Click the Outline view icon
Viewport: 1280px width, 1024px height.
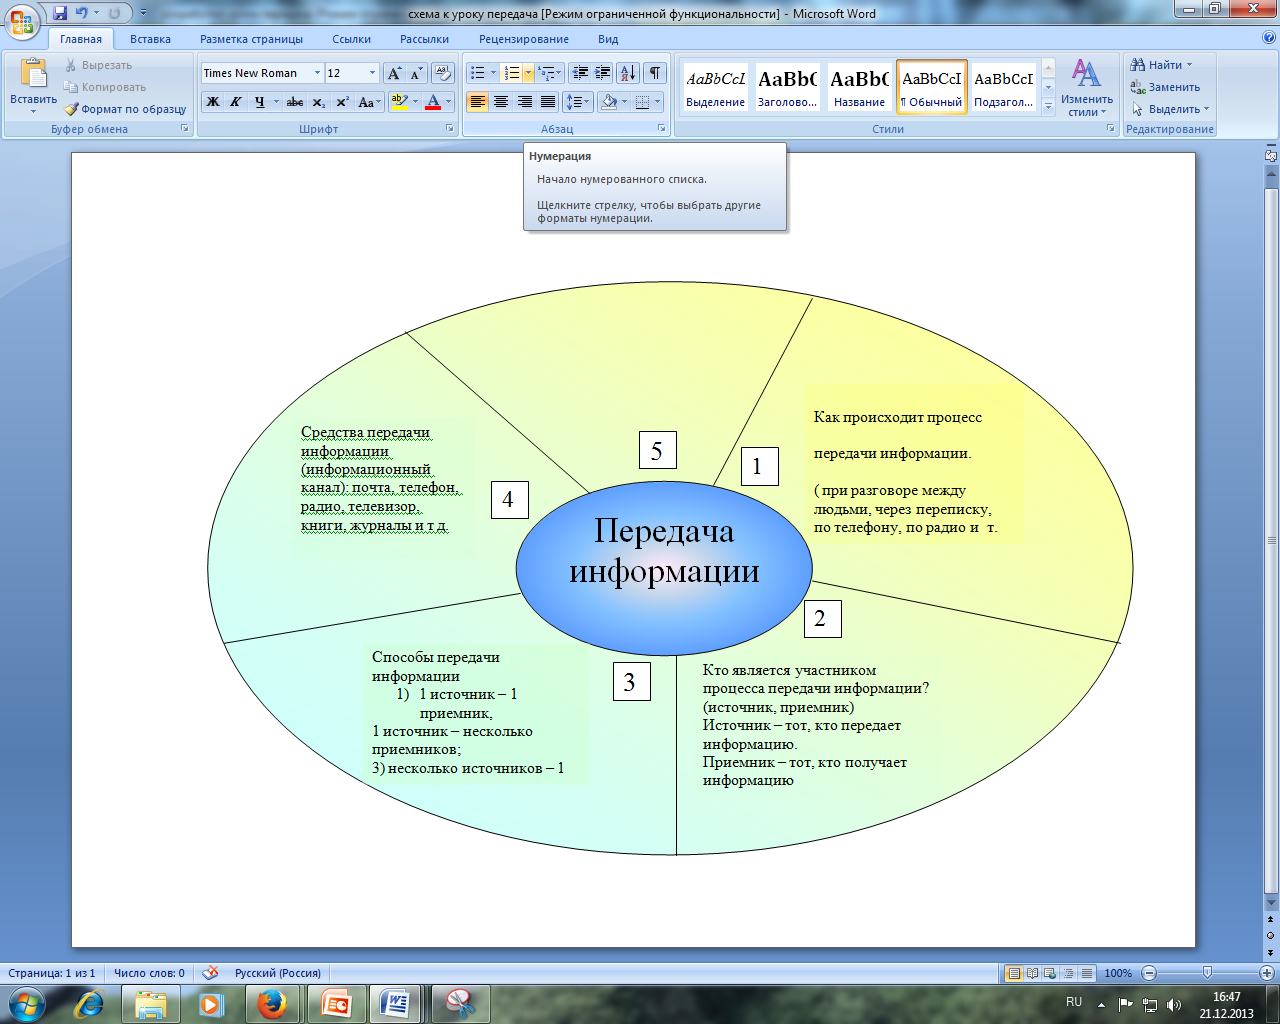click(x=1068, y=973)
